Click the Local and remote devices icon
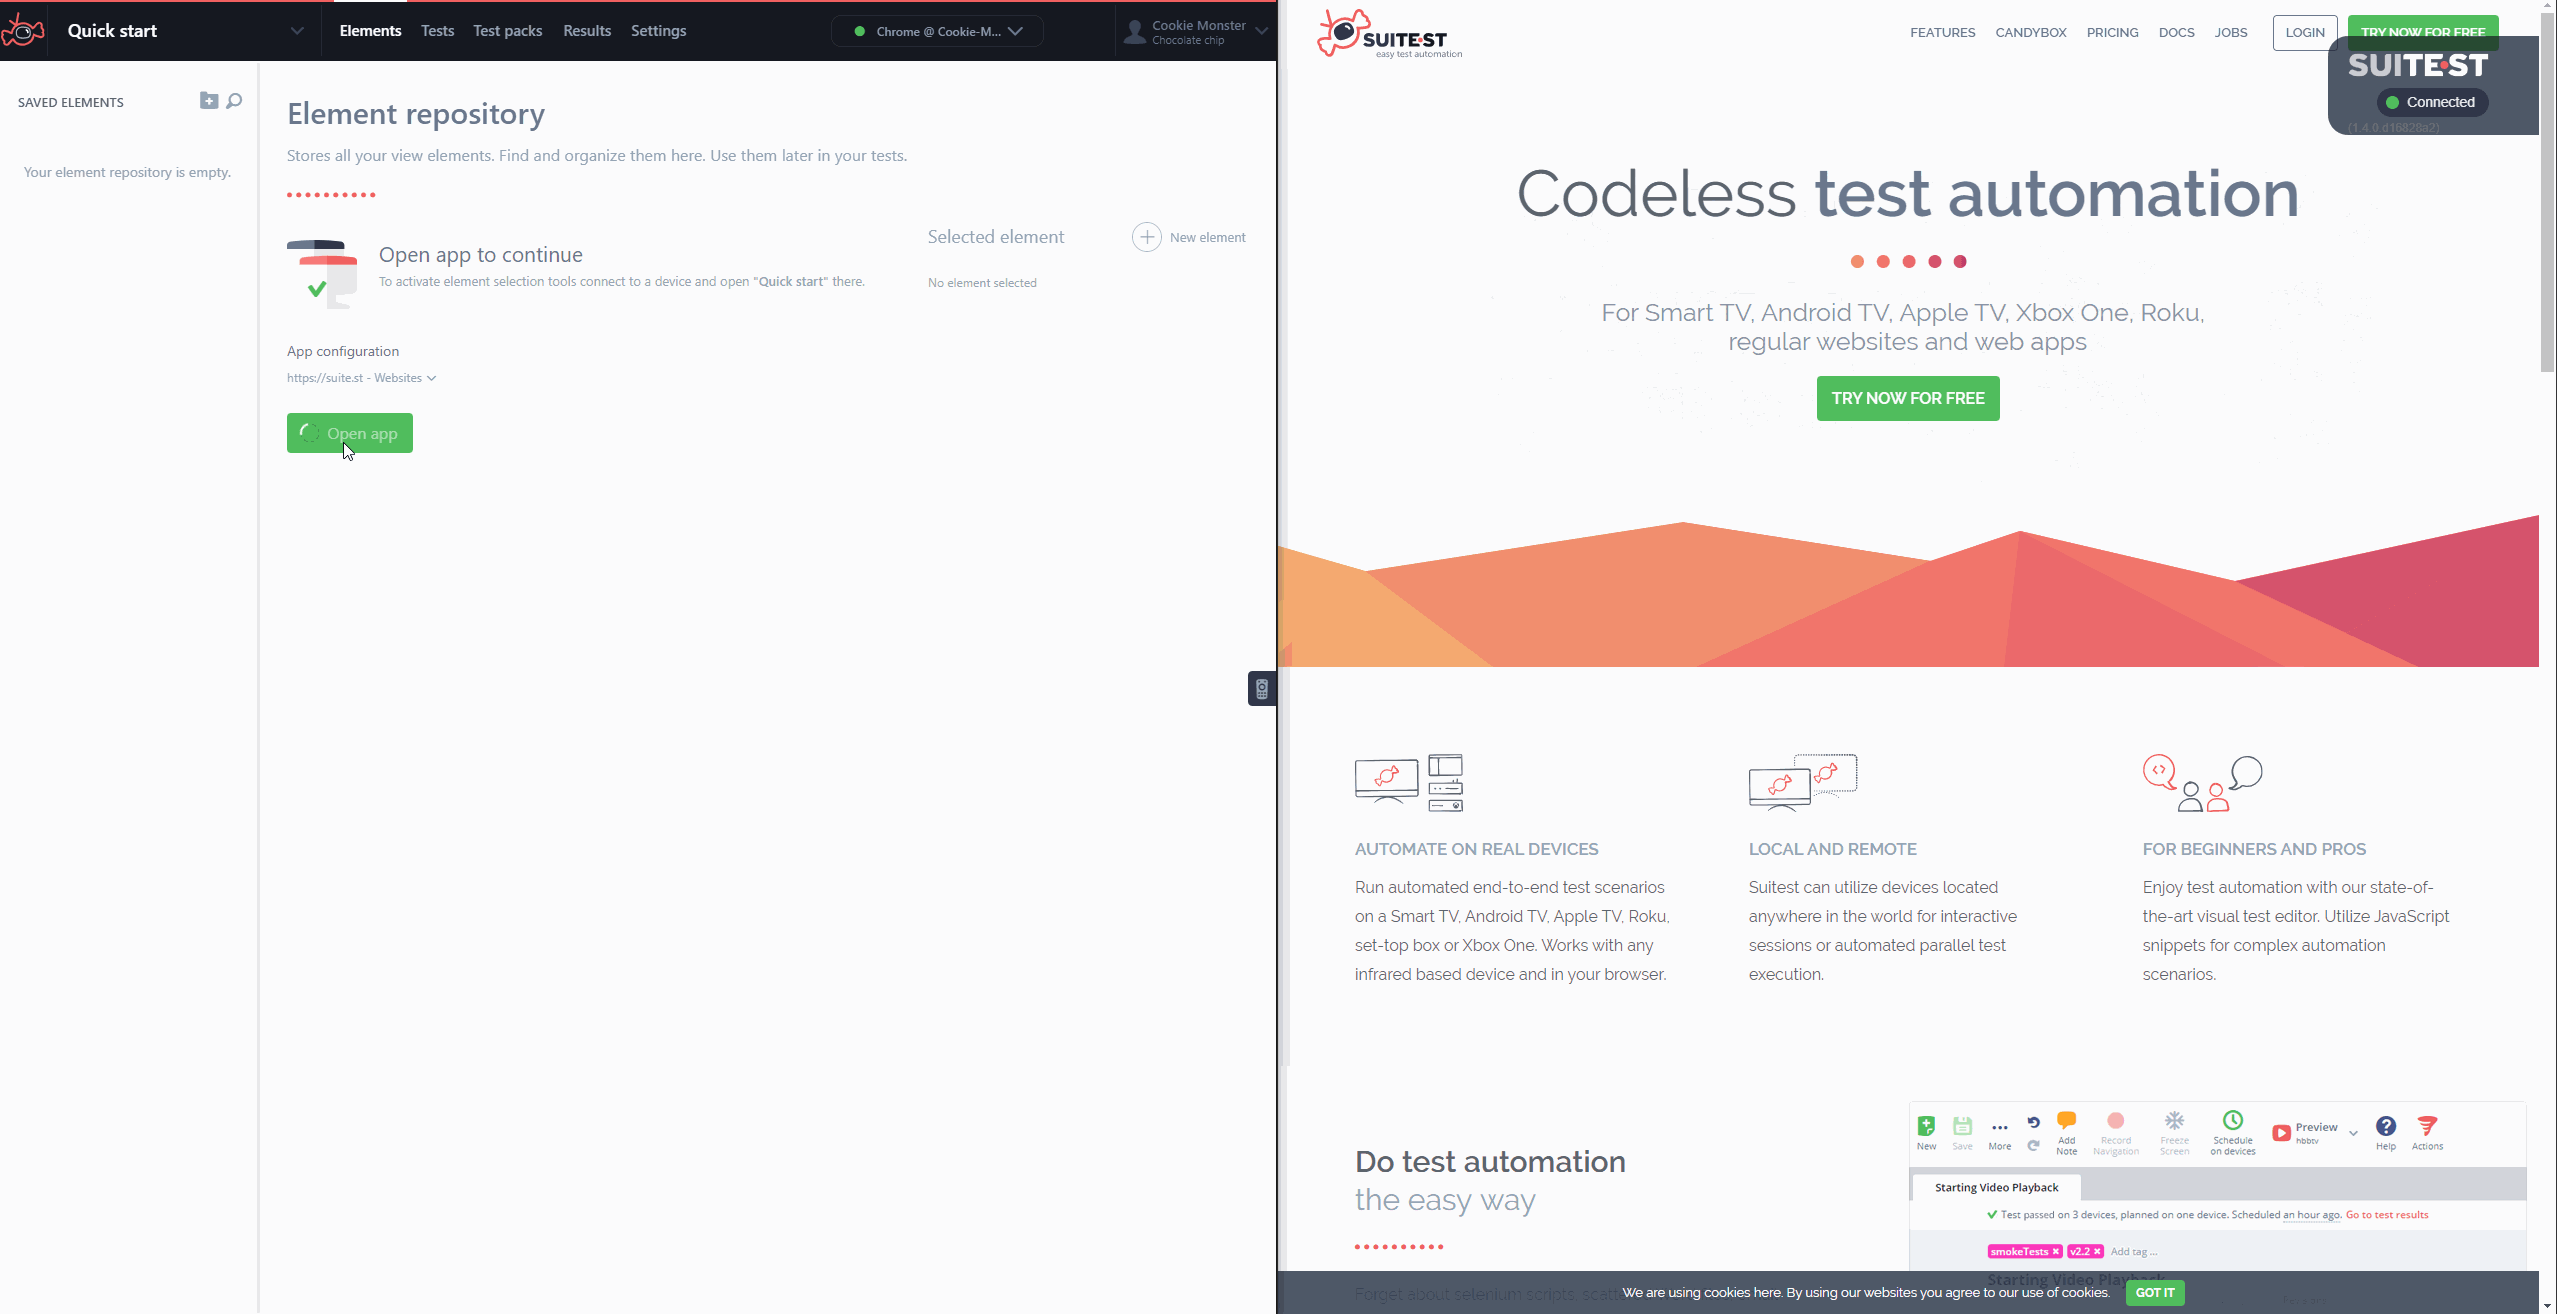The width and height of the screenshot is (2557, 1314). [1803, 782]
